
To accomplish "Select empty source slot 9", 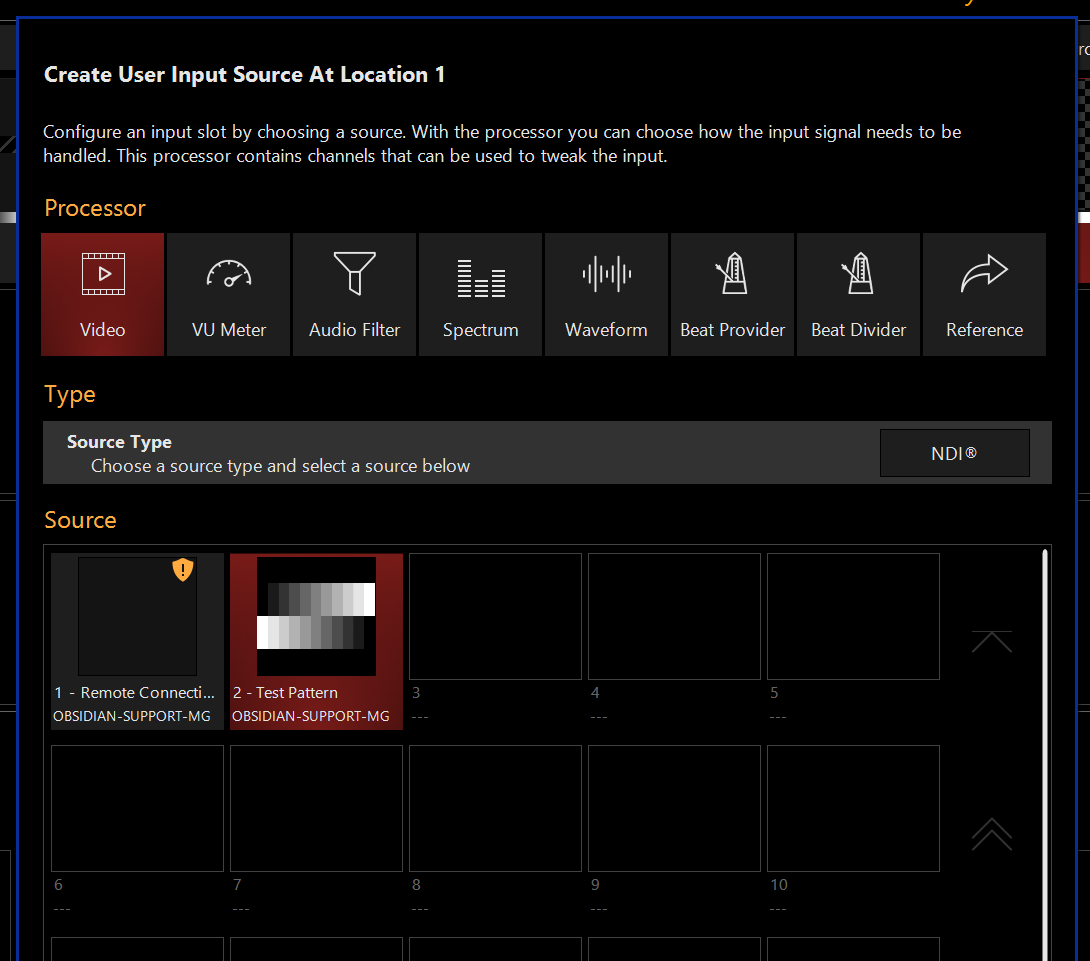I will 674,808.
